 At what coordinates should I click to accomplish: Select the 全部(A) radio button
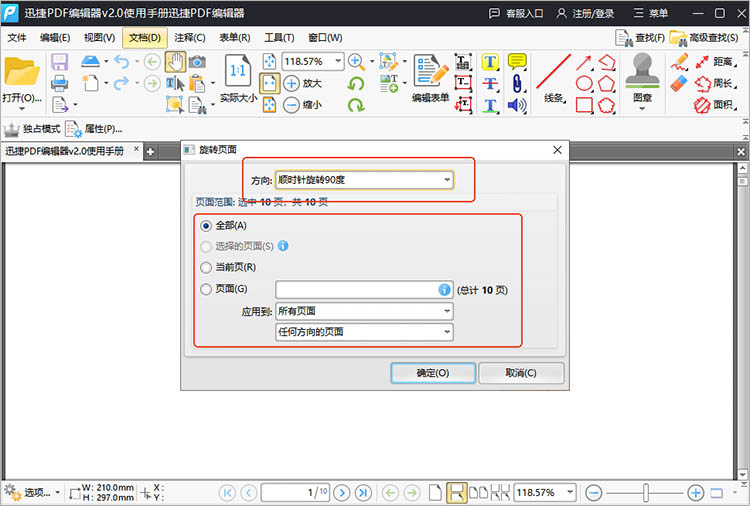tap(206, 226)
